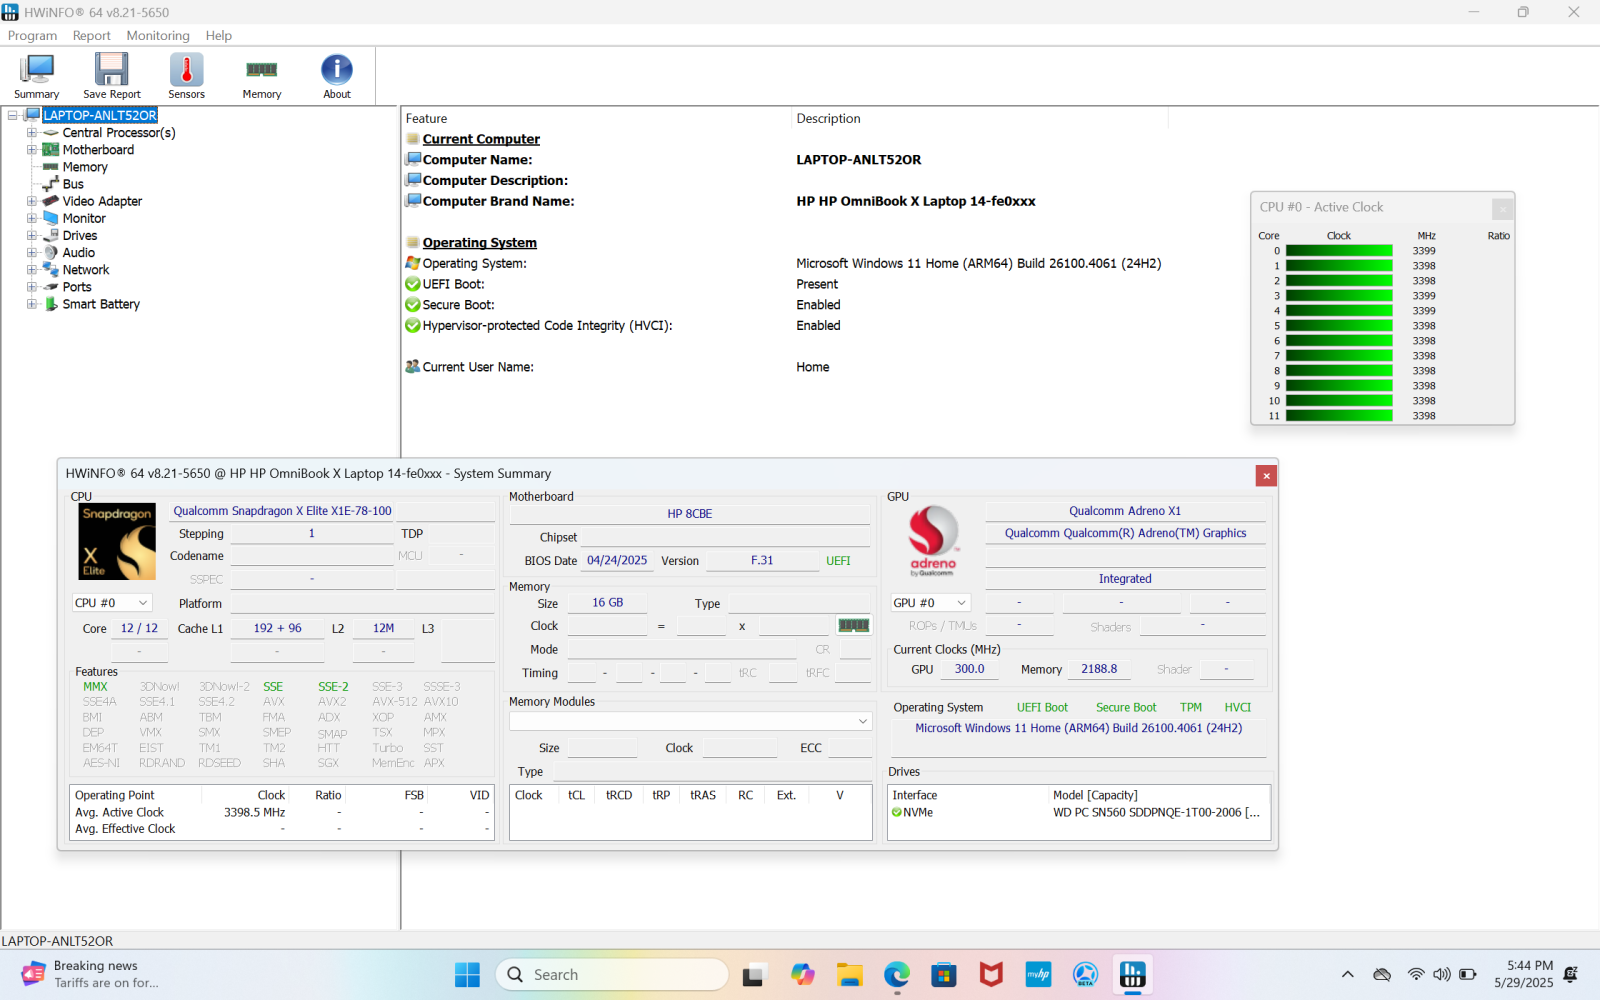Select Smart Battery in the device tree
This screenshot has width=1600, height=1000.
click(100, 304)
